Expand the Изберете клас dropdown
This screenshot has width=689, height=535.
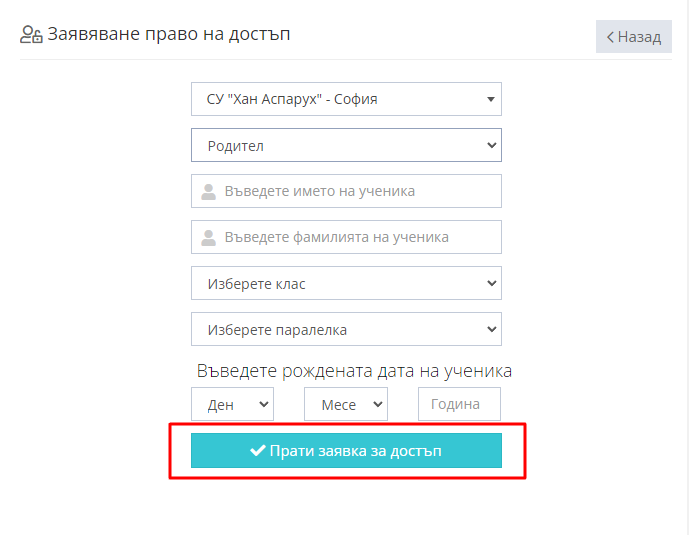pos(345,284)
